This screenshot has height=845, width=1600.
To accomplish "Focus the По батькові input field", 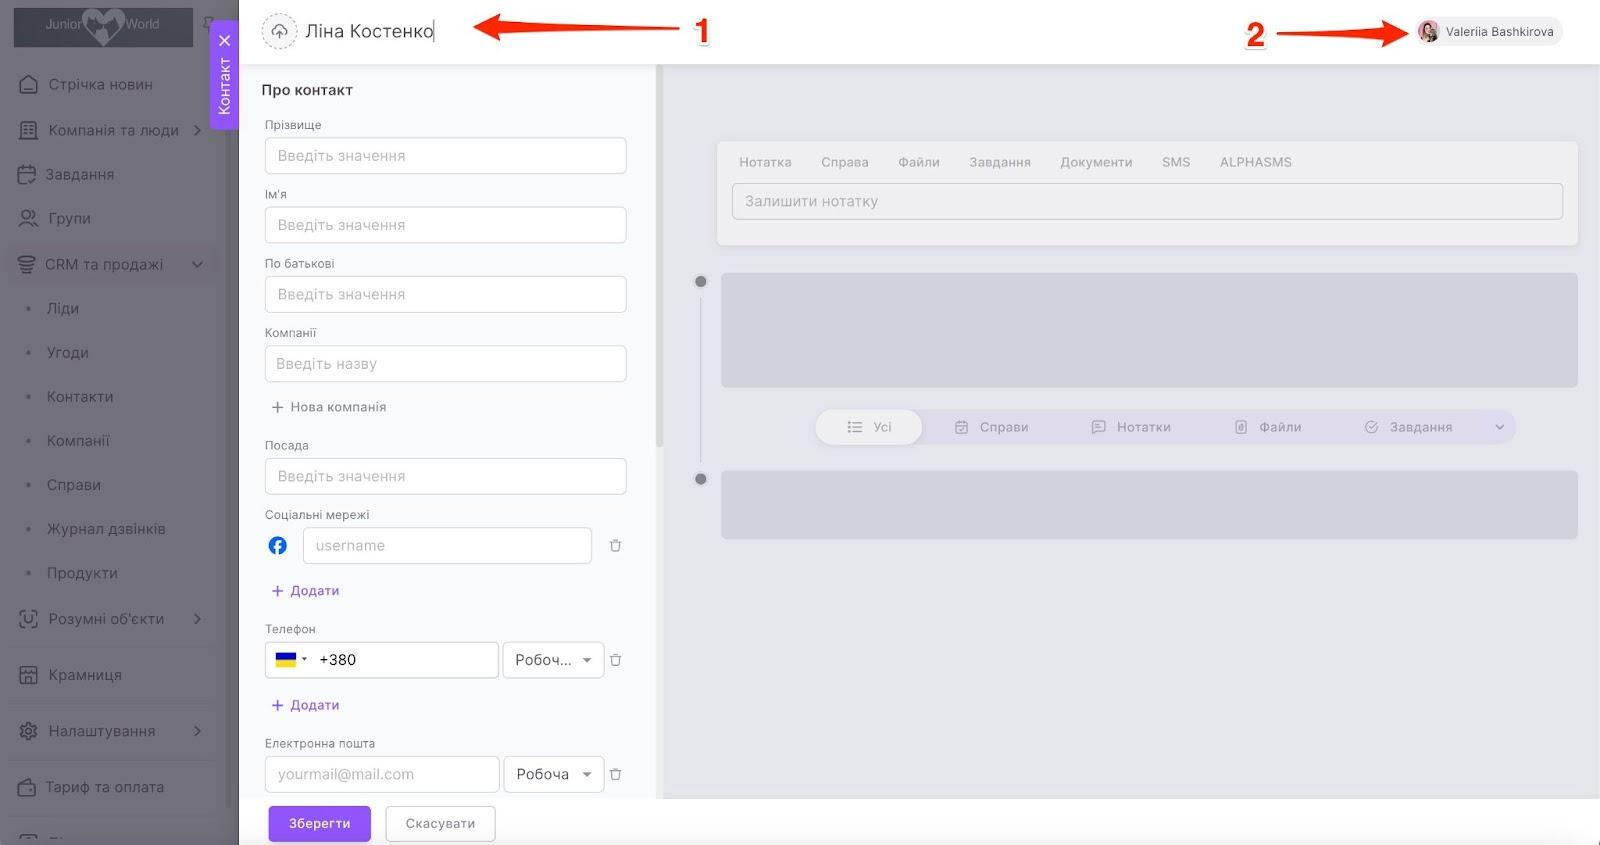I will click(446, 294).
